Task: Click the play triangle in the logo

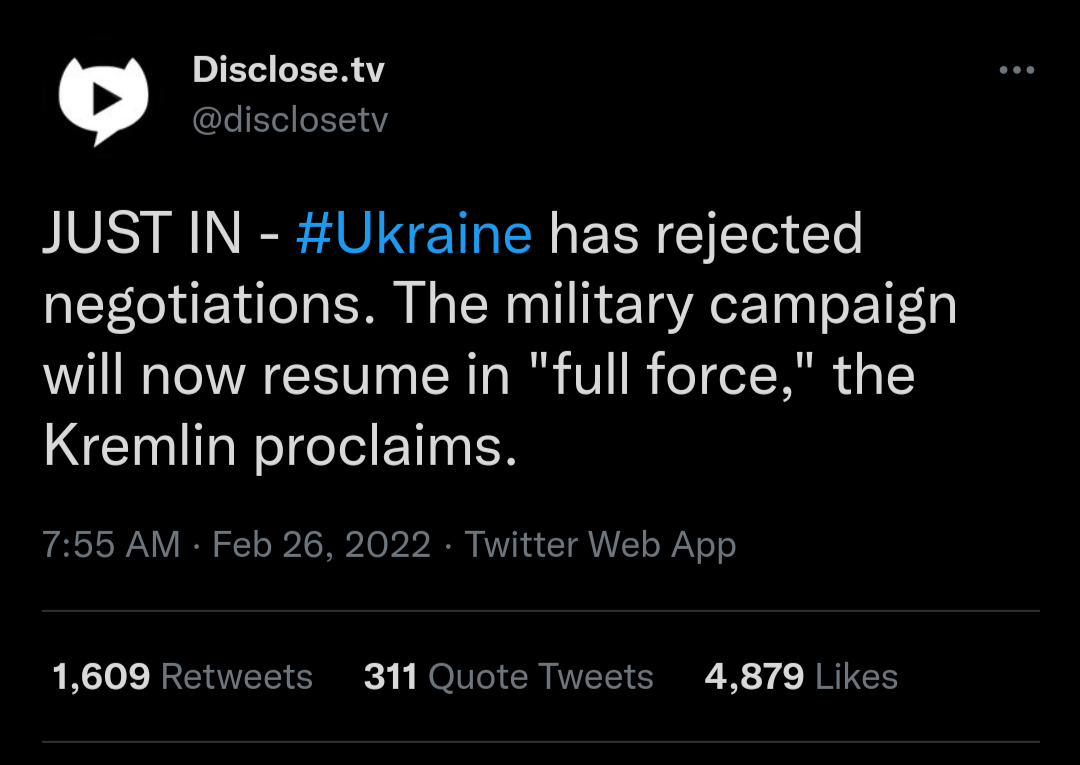Action: click(x=104, y=96)
